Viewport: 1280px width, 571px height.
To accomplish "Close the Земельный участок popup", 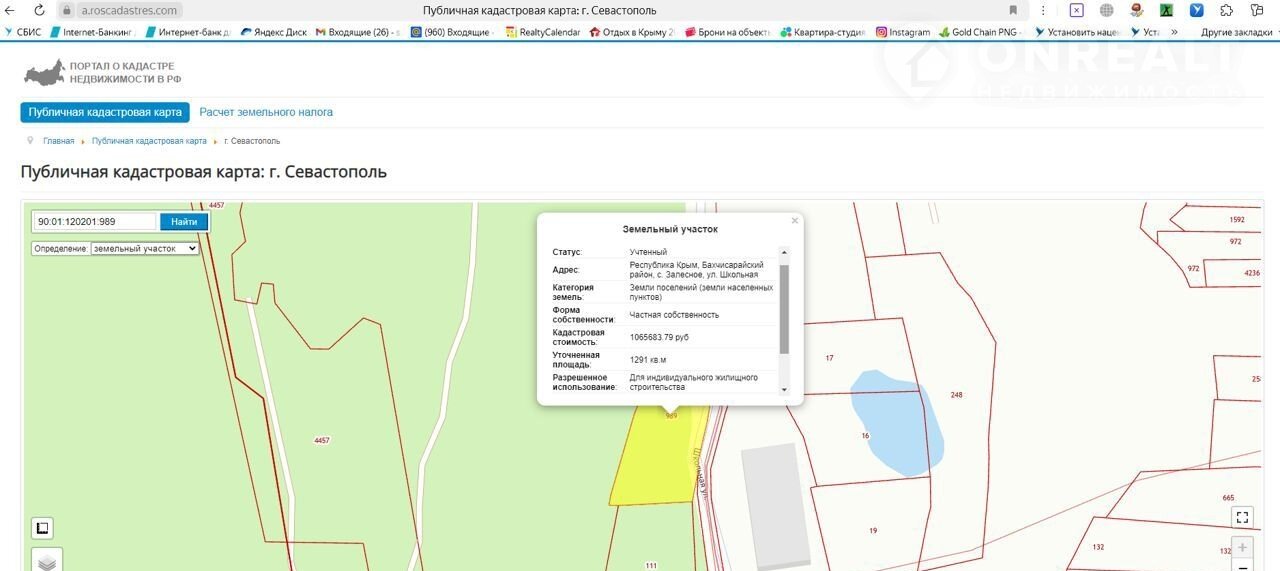I will coord(795,220).
